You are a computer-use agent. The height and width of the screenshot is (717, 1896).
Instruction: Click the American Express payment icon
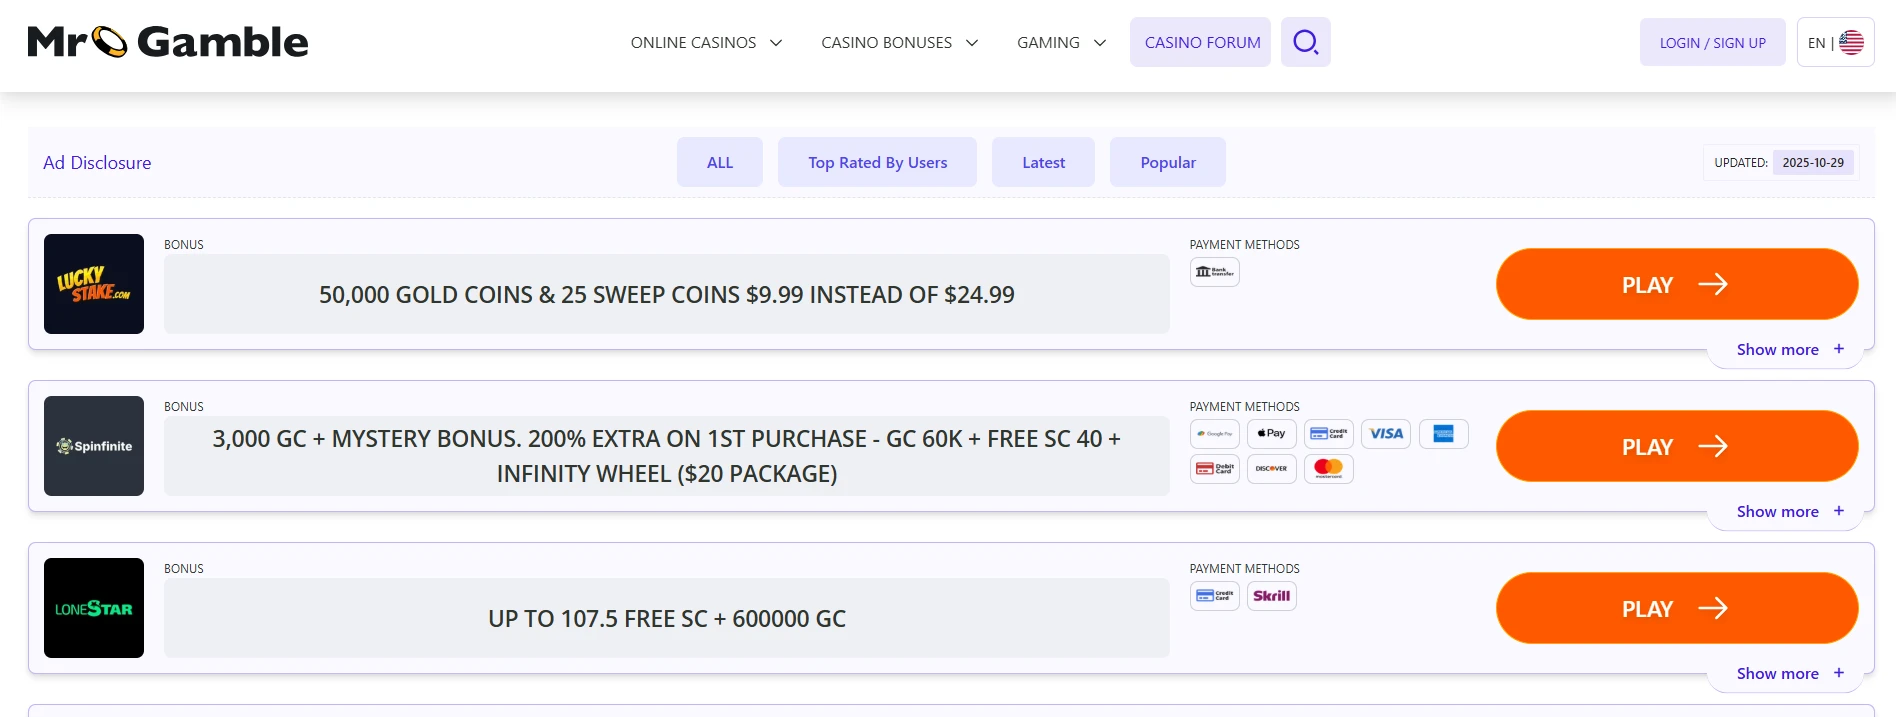[x=1443, y=434]
